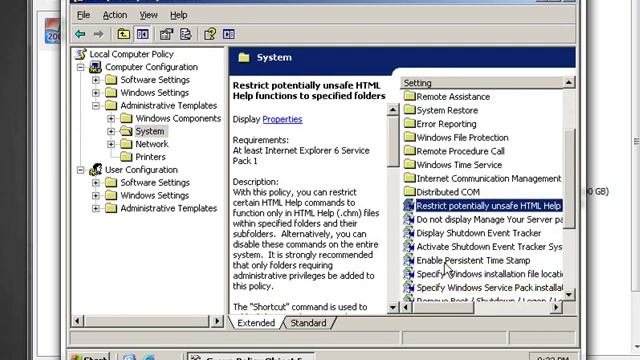Screen dimensions: 640x360
Task: Click the Back arrow toolbar icon
Action: [x=80, y=34]
